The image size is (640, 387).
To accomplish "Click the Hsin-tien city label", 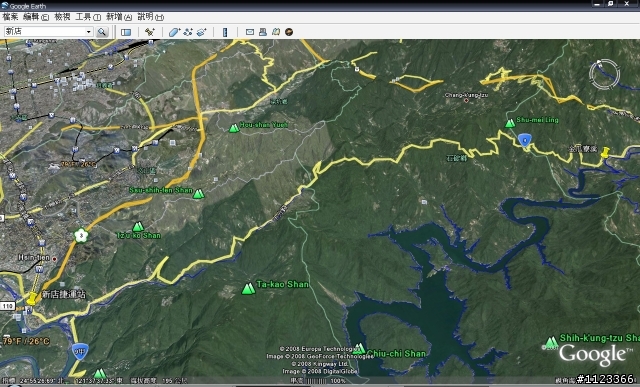I will pos(34,258).
